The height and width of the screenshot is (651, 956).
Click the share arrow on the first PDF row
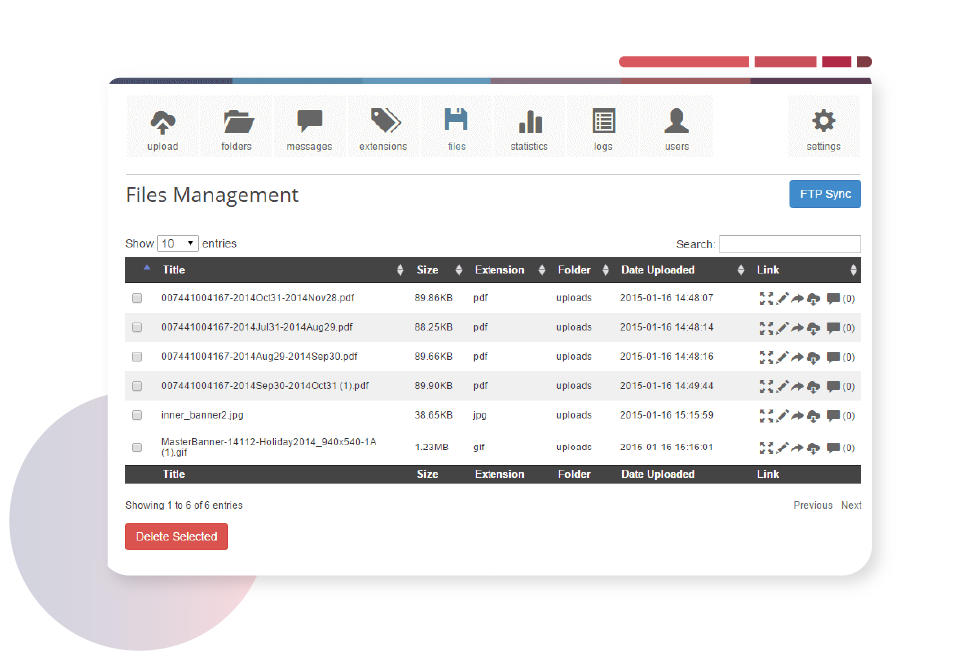point(798,298)
